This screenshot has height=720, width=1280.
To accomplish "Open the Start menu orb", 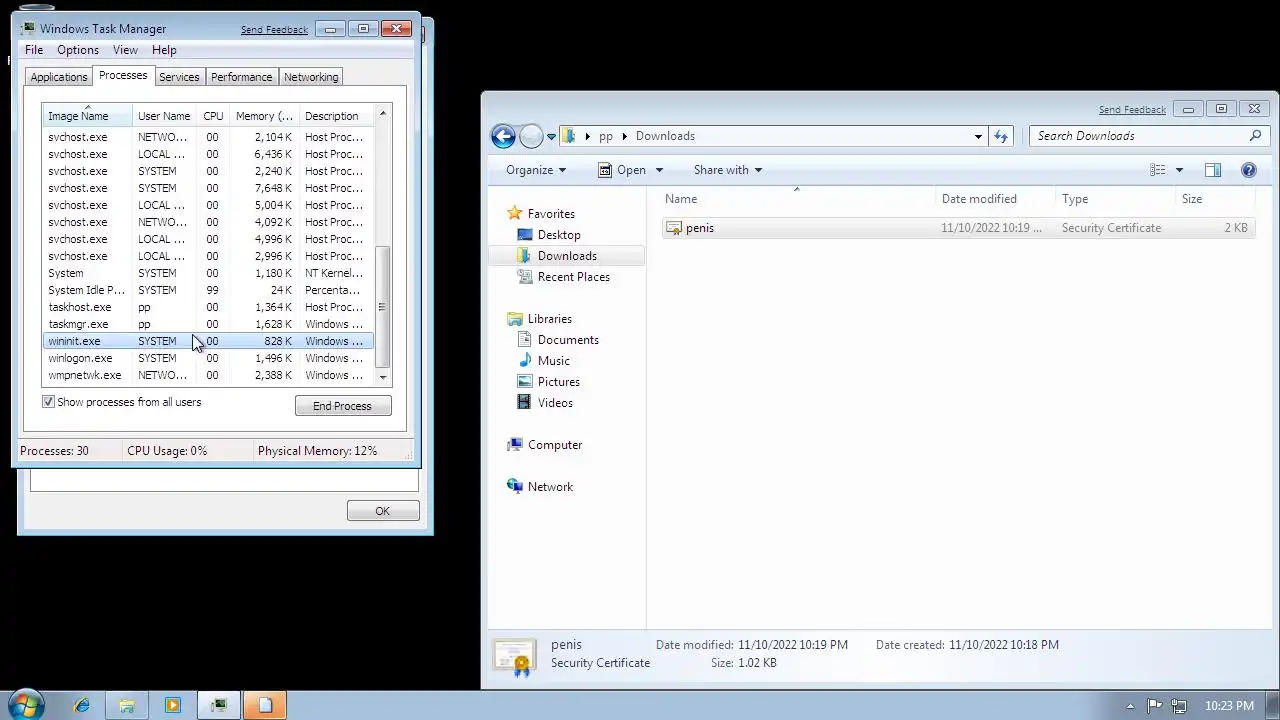I will [25, 705].
